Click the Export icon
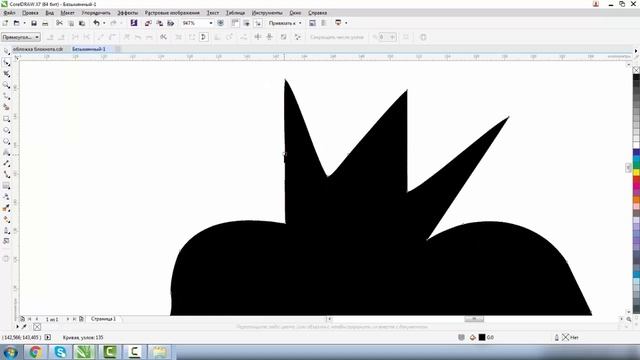The width and height of the screenshot is (640, 360). tap(160, 23)
